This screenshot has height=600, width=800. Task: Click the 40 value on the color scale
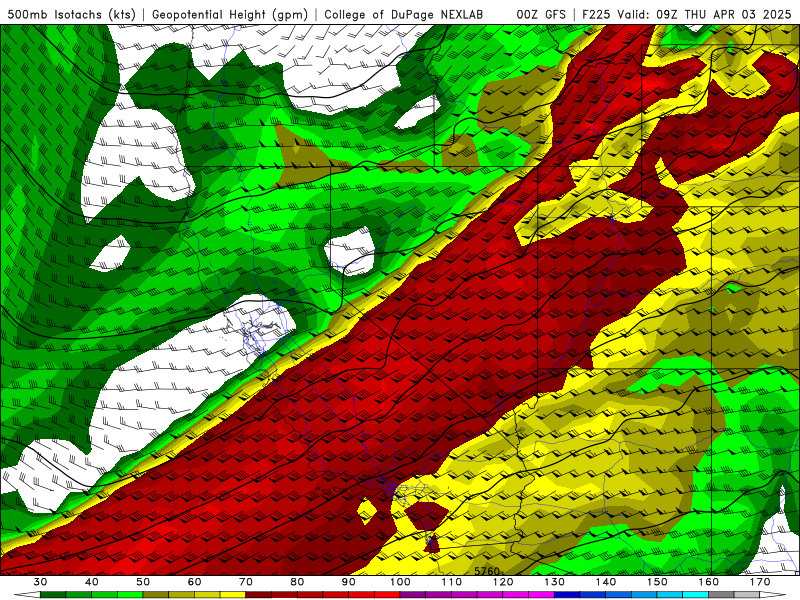click(x=92, y=582)
